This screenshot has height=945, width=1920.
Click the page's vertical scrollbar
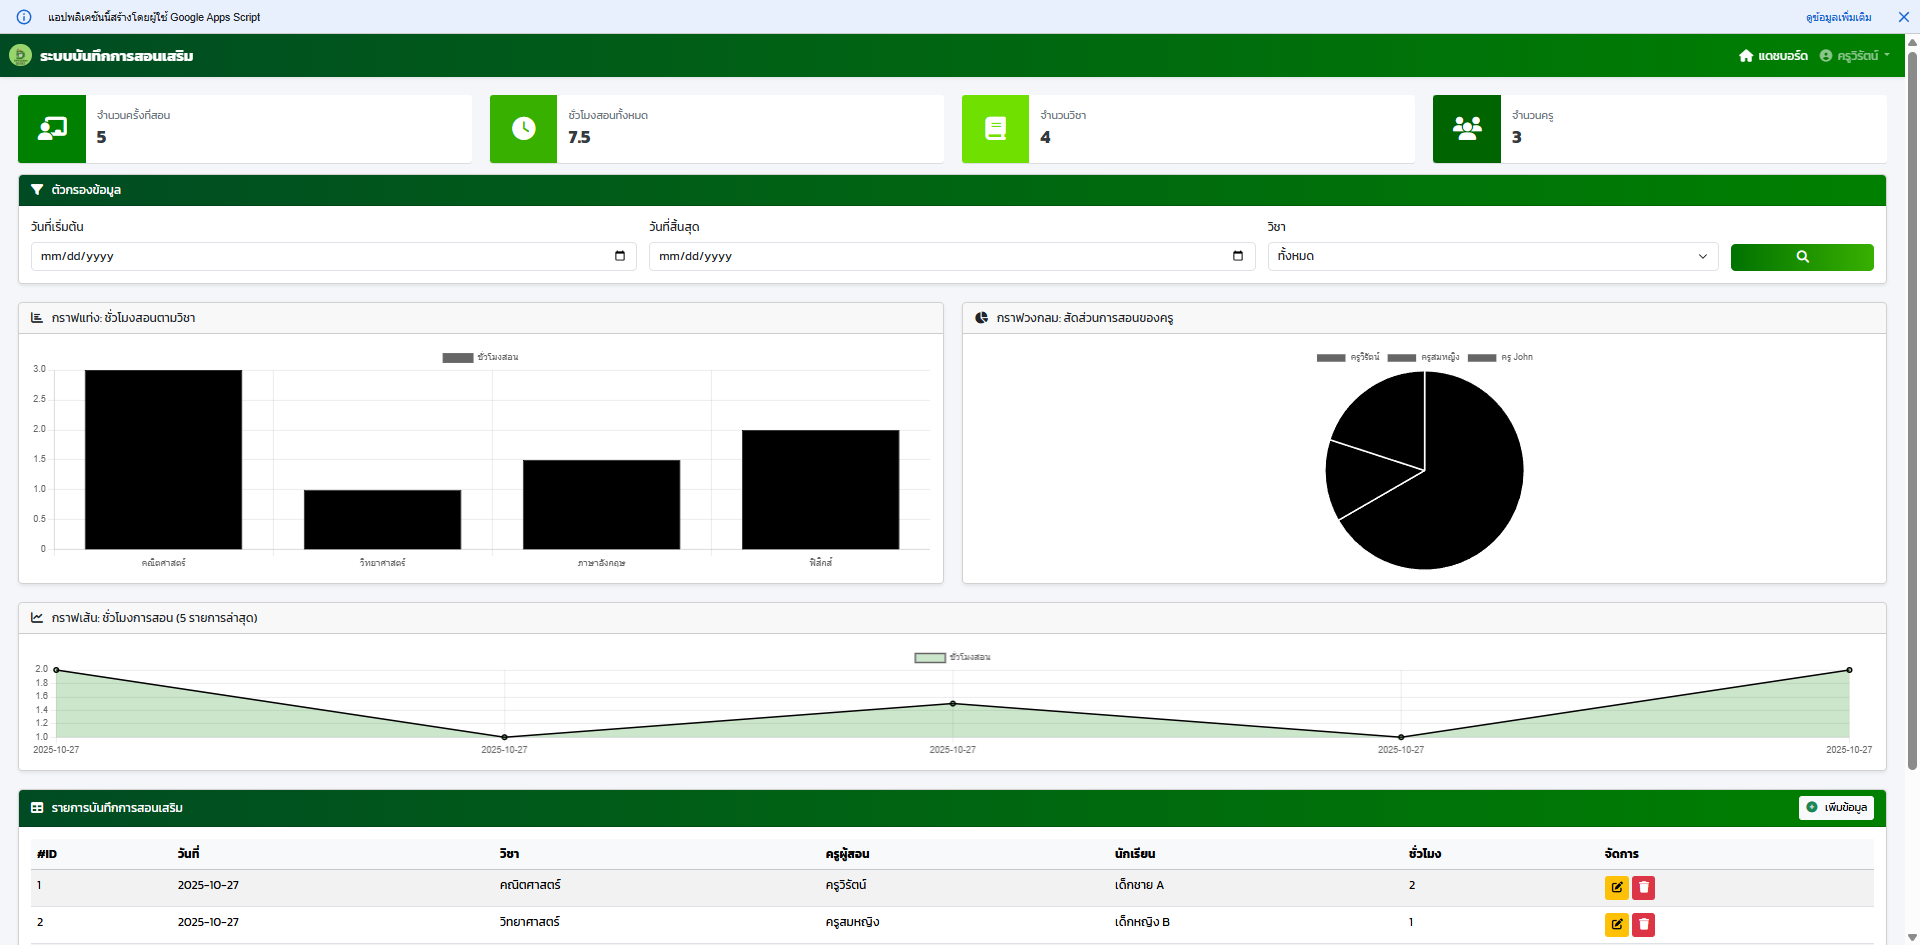(x=1912, y=400)
